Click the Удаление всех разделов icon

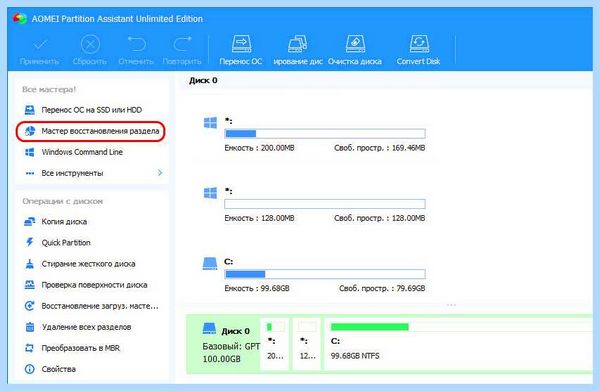click(29, 327)
